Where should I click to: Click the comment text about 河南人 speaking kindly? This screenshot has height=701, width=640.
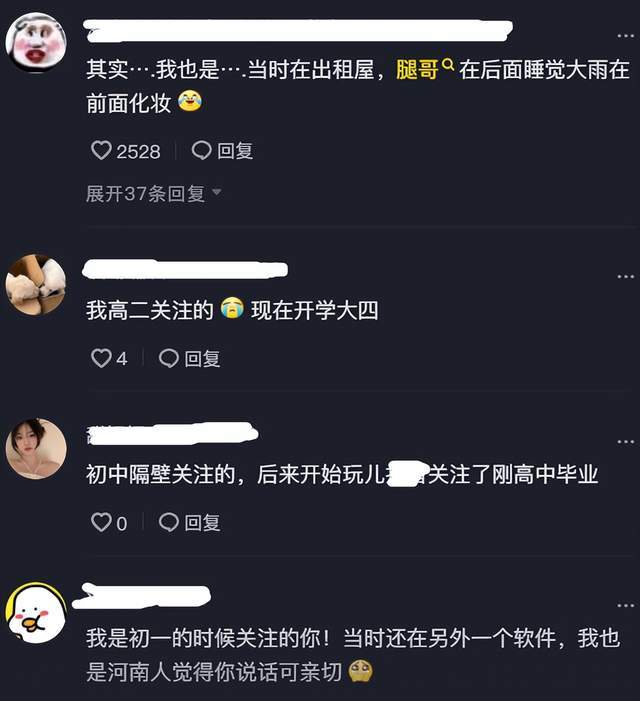pyautogui.click(x=353, y=655)
